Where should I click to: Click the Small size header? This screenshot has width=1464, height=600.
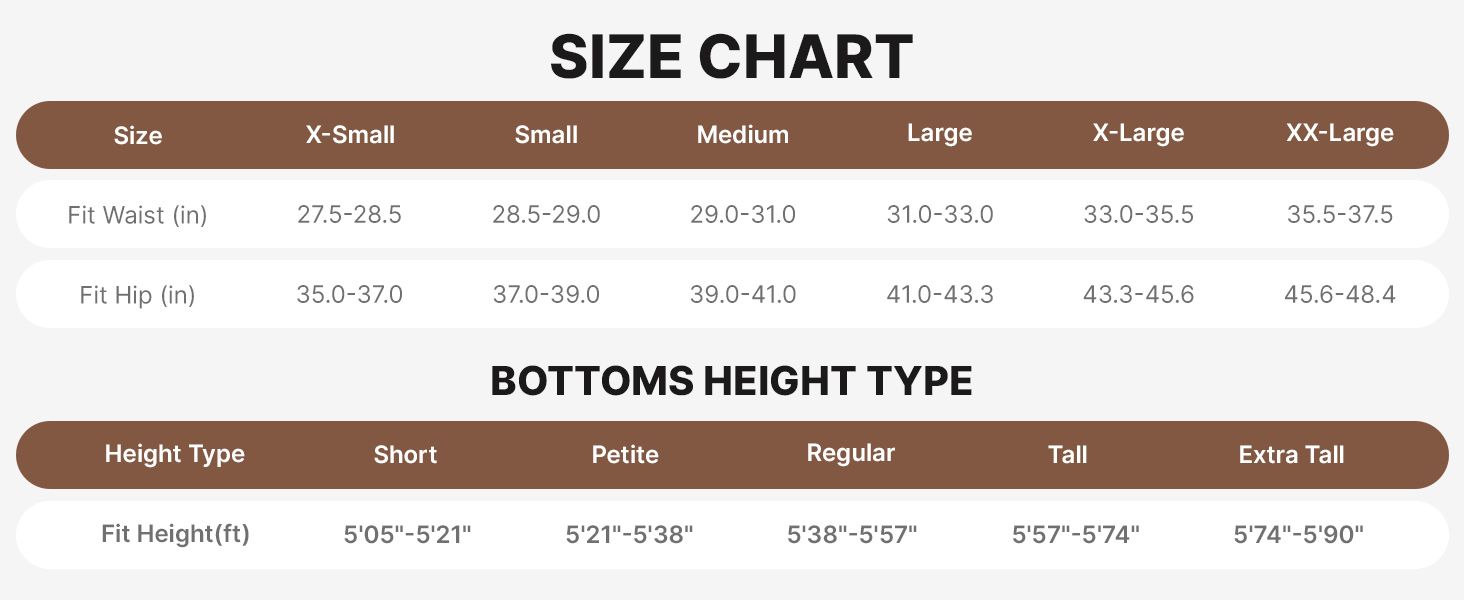(x=546, y=134)
